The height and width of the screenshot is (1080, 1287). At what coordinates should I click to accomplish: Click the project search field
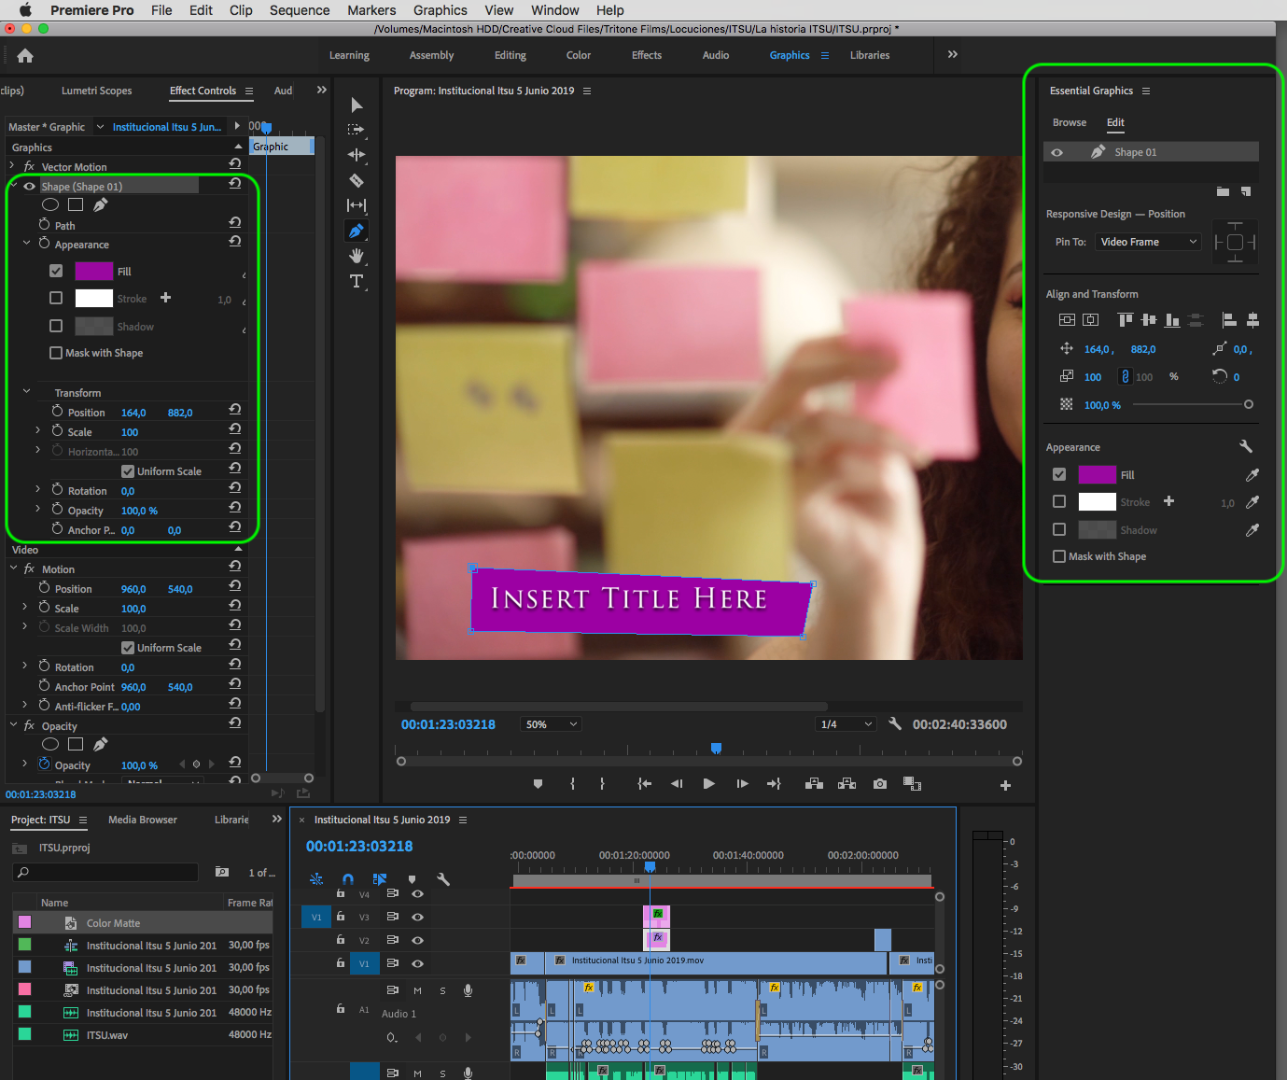click(x=106, y=872)
